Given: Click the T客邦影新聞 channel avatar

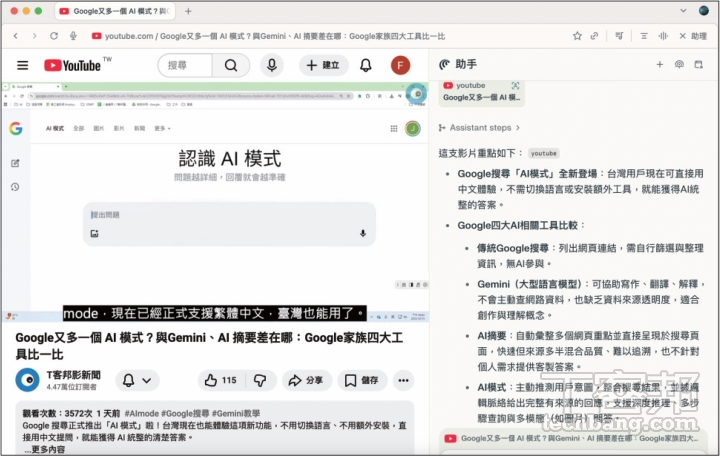Looking at the screenshot, I should [28, 380].
